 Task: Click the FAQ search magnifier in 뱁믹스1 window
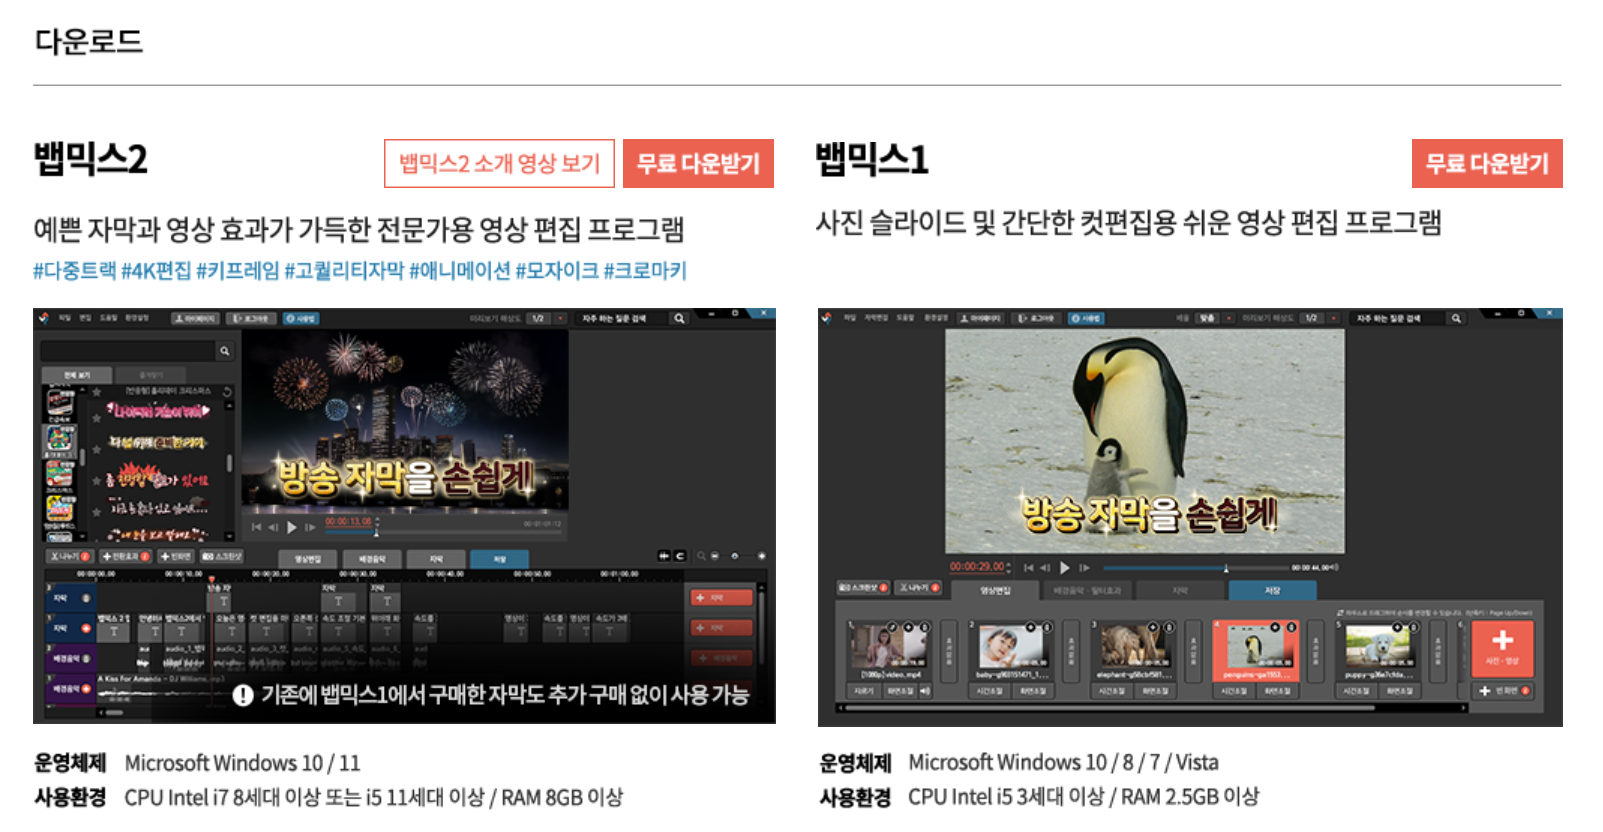(1456, 318)
